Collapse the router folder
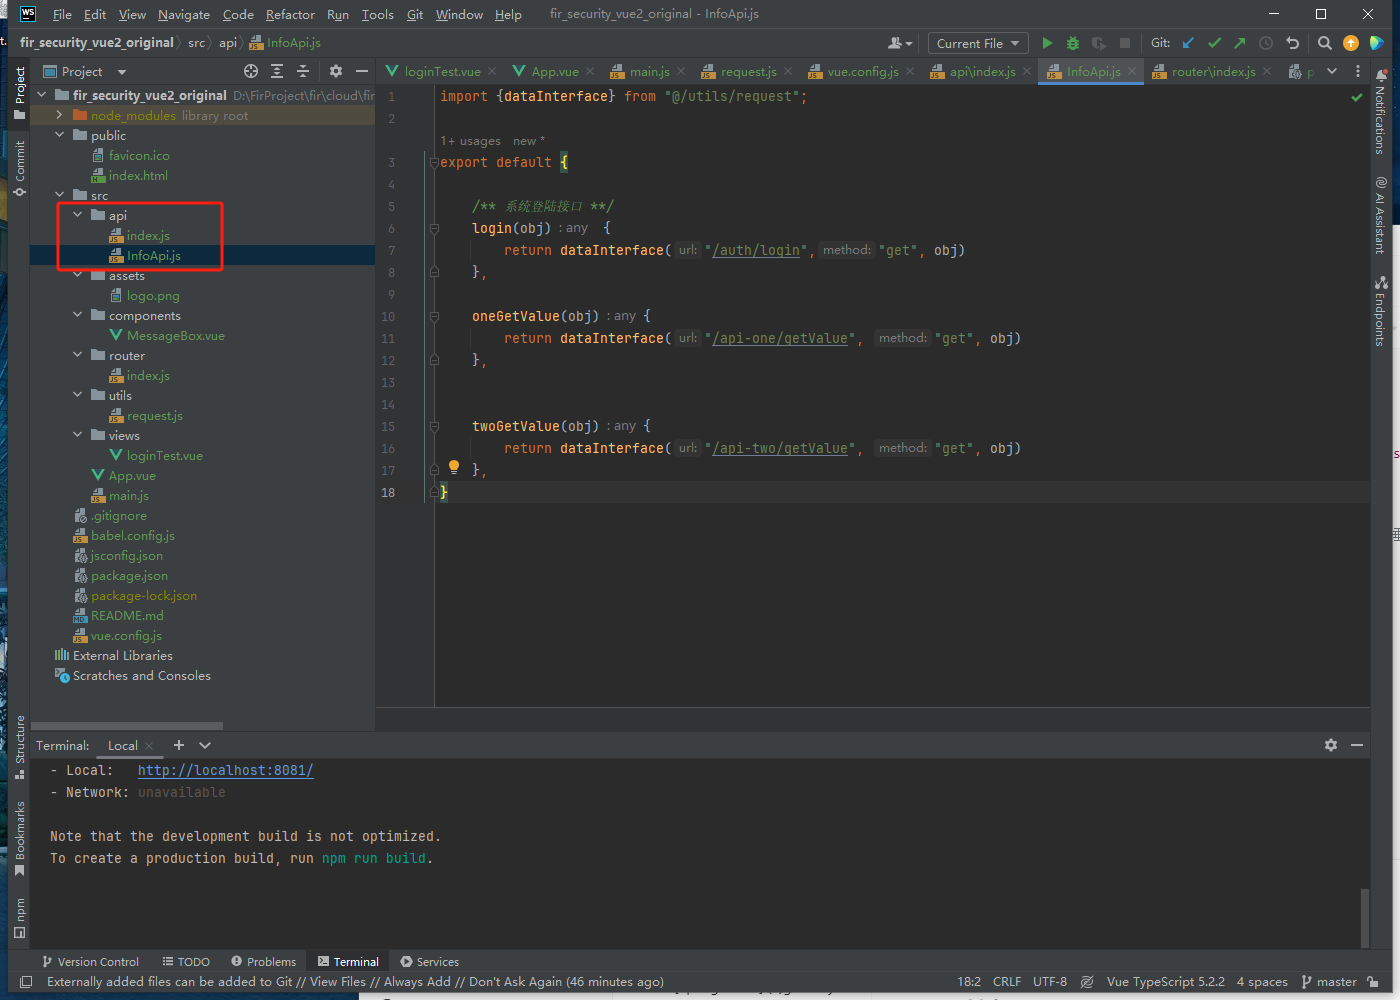1400x1000 pixels. [x=78, y=355]
